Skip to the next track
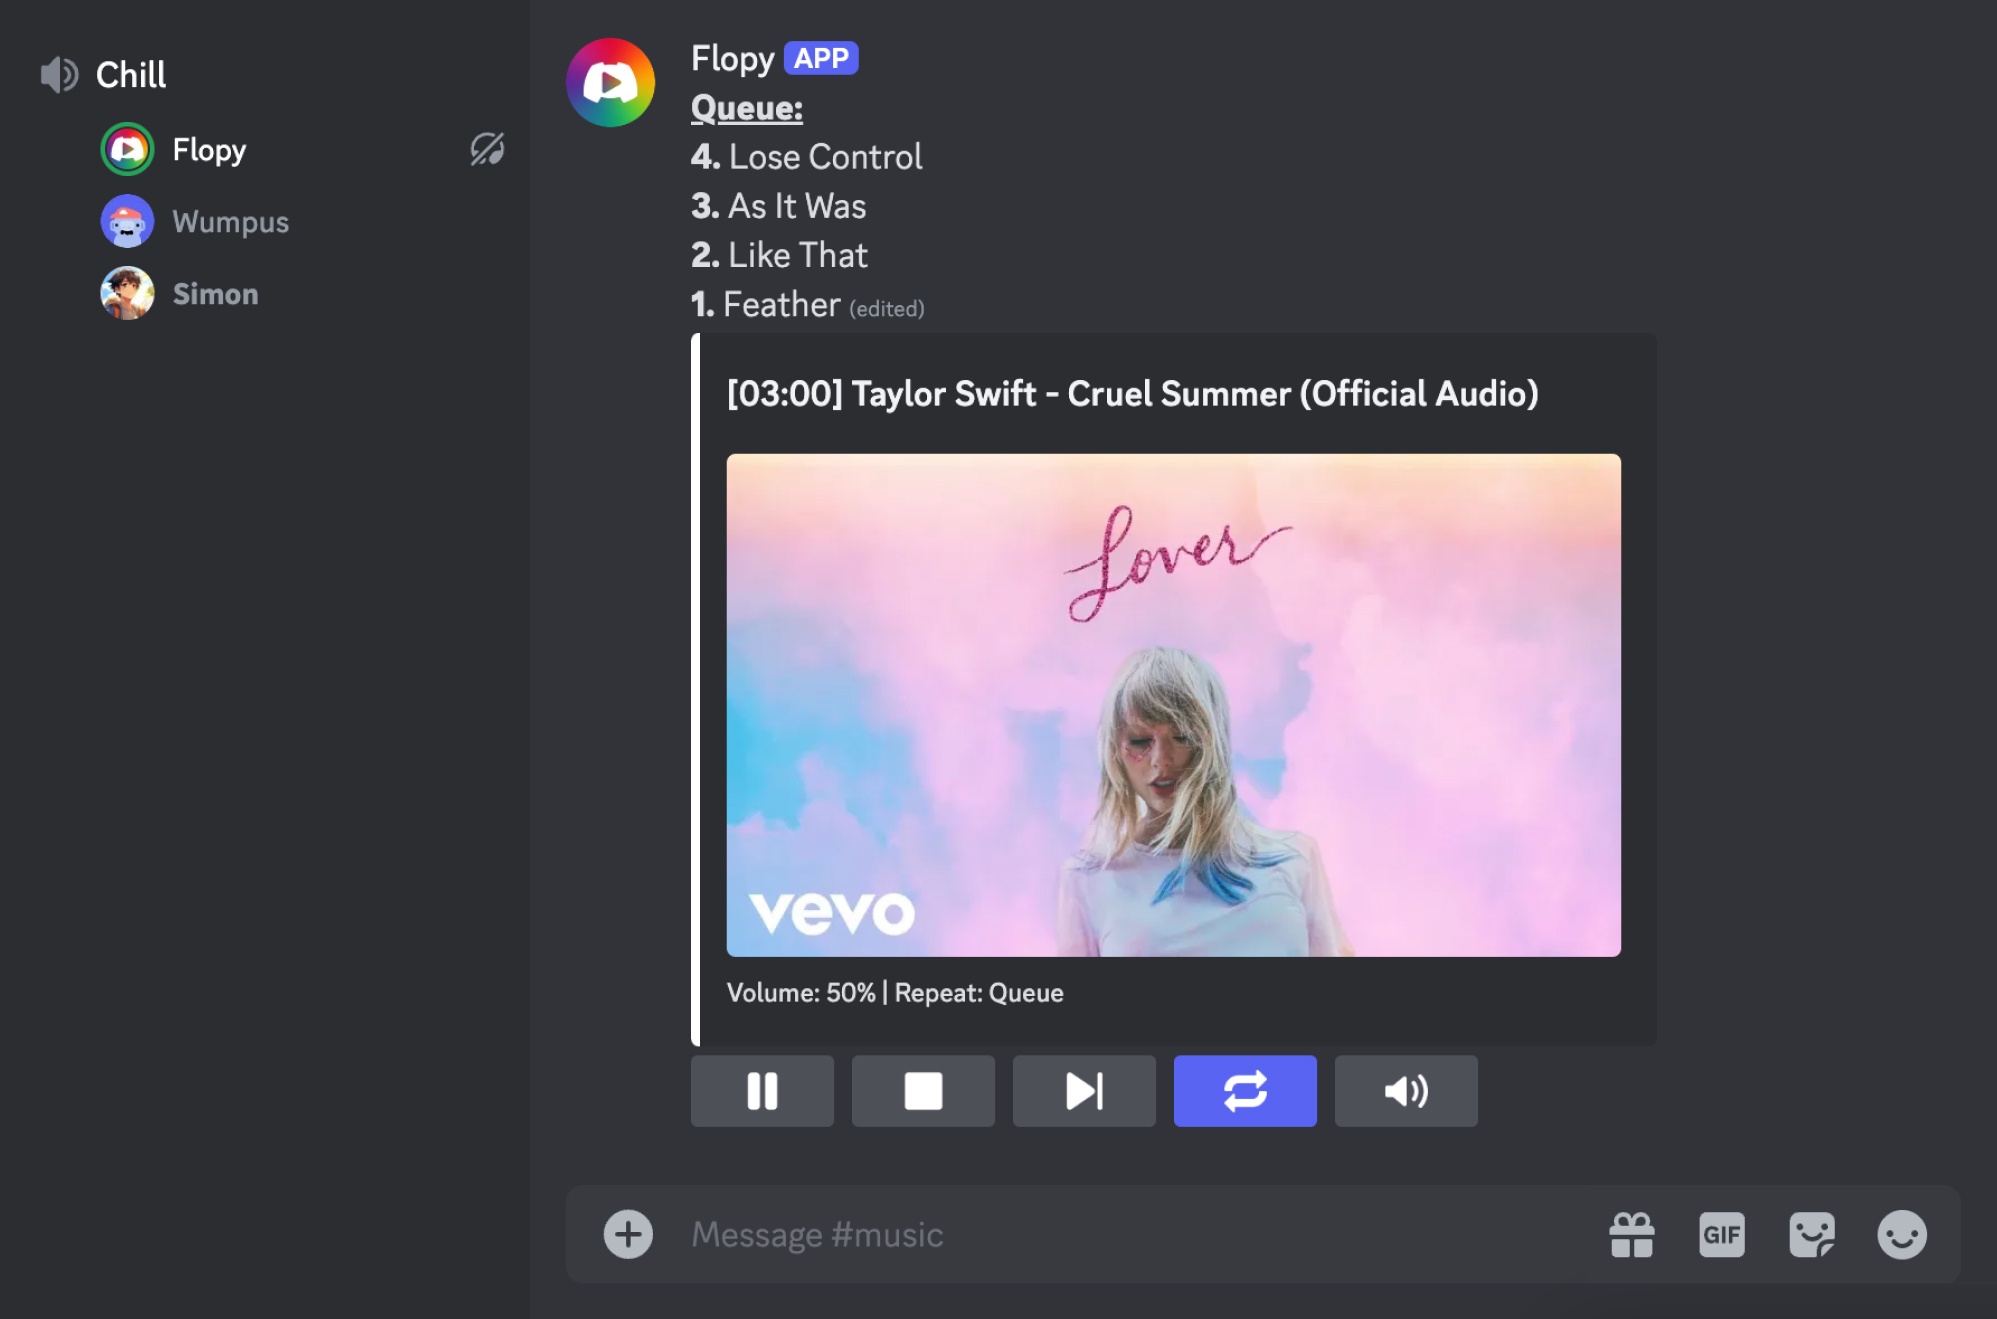 (x=1084, y=1091)
